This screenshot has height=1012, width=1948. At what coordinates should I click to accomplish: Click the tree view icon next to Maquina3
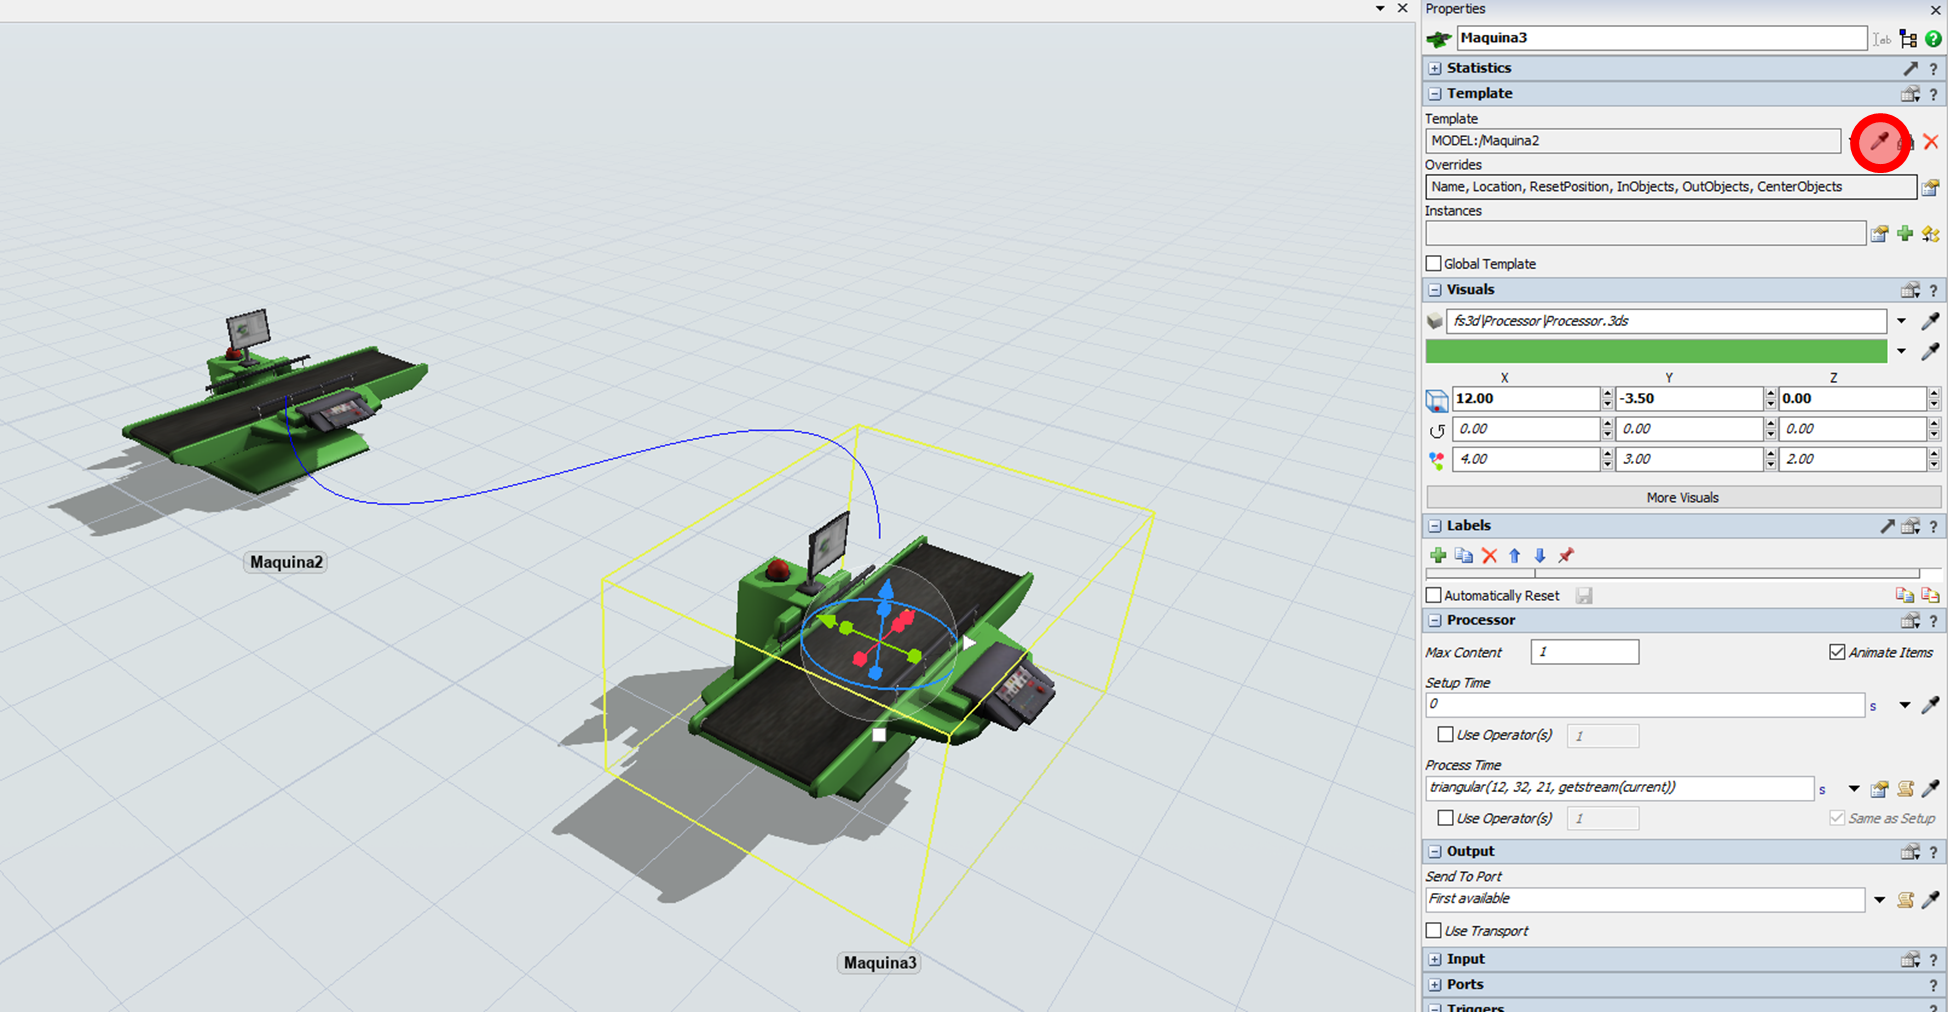(x=1908, y=39)
